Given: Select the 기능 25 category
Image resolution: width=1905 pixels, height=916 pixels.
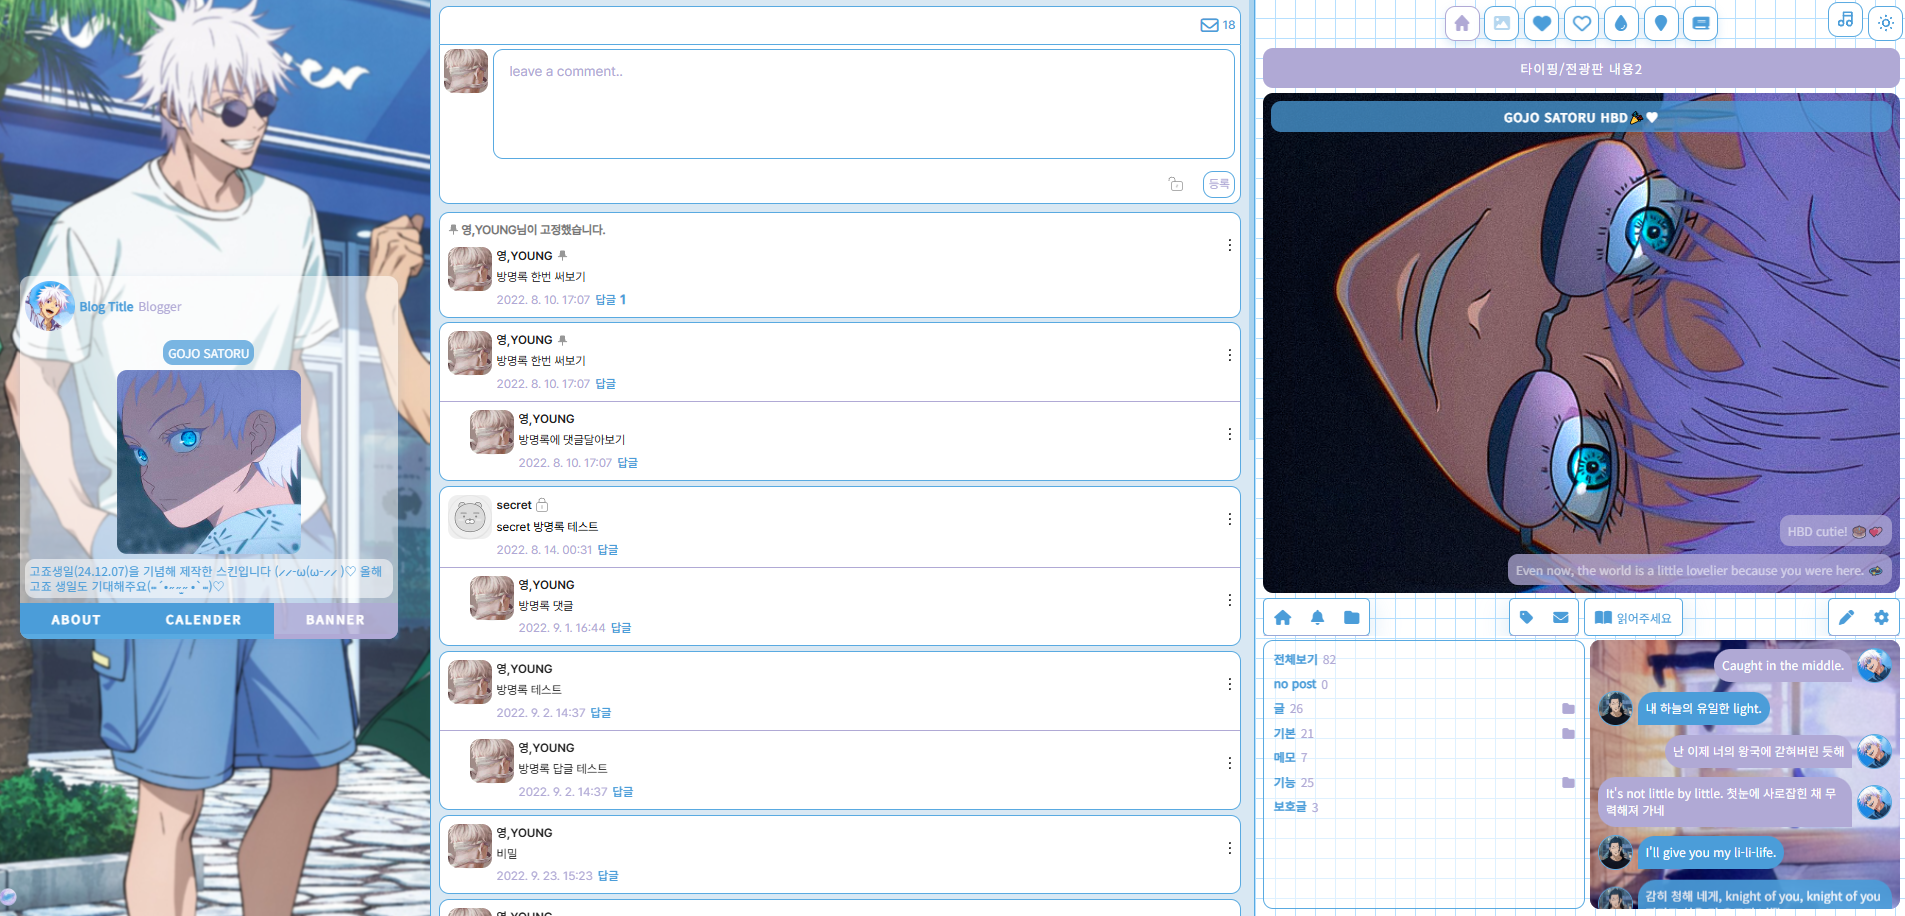Looking at the screenshot, I should tap(1293, 783).
